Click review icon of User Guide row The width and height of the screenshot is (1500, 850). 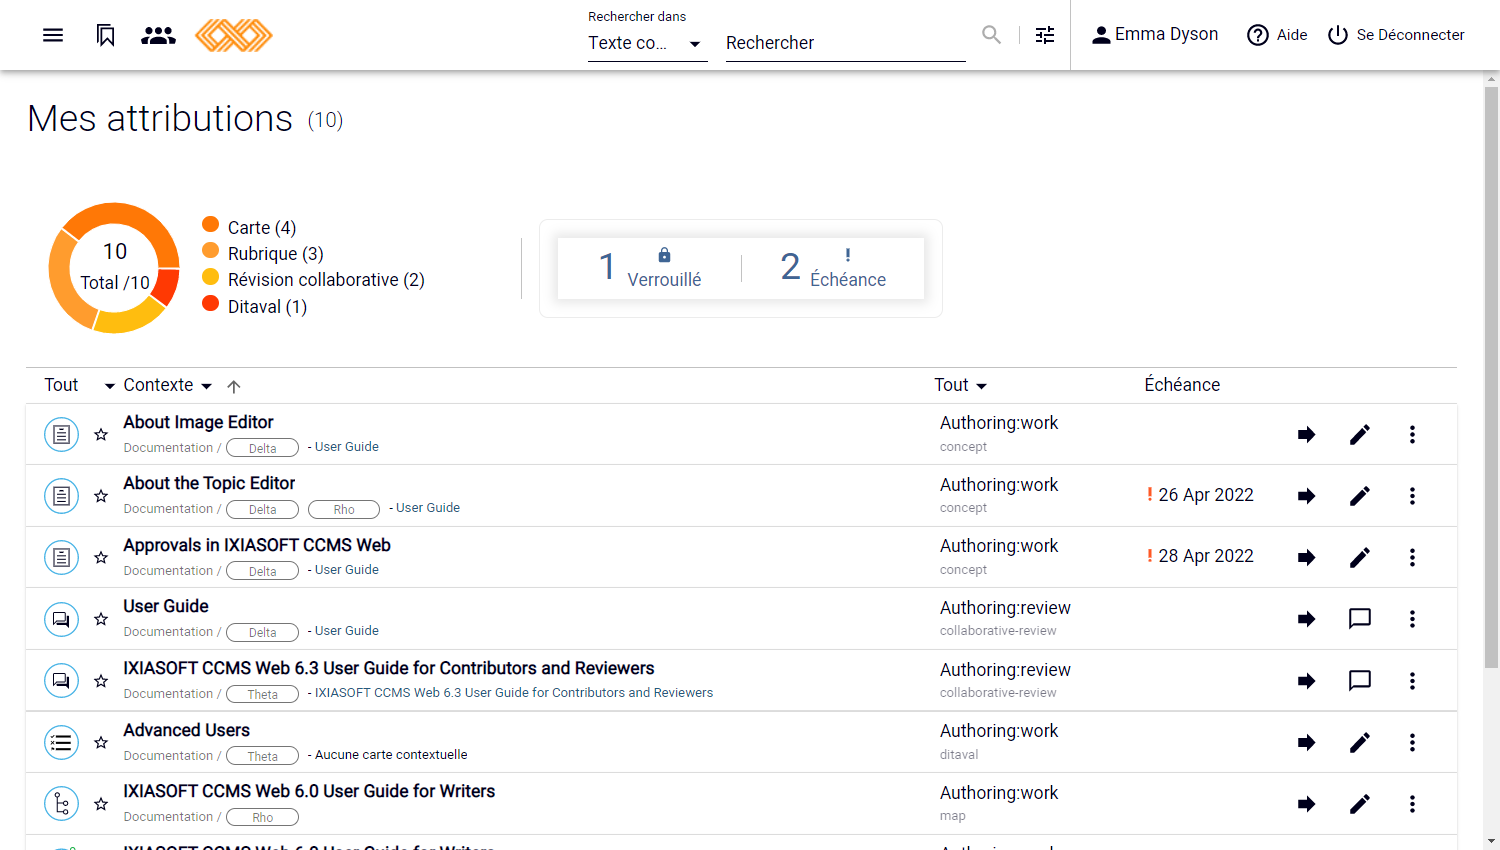(x=61, y=619)
